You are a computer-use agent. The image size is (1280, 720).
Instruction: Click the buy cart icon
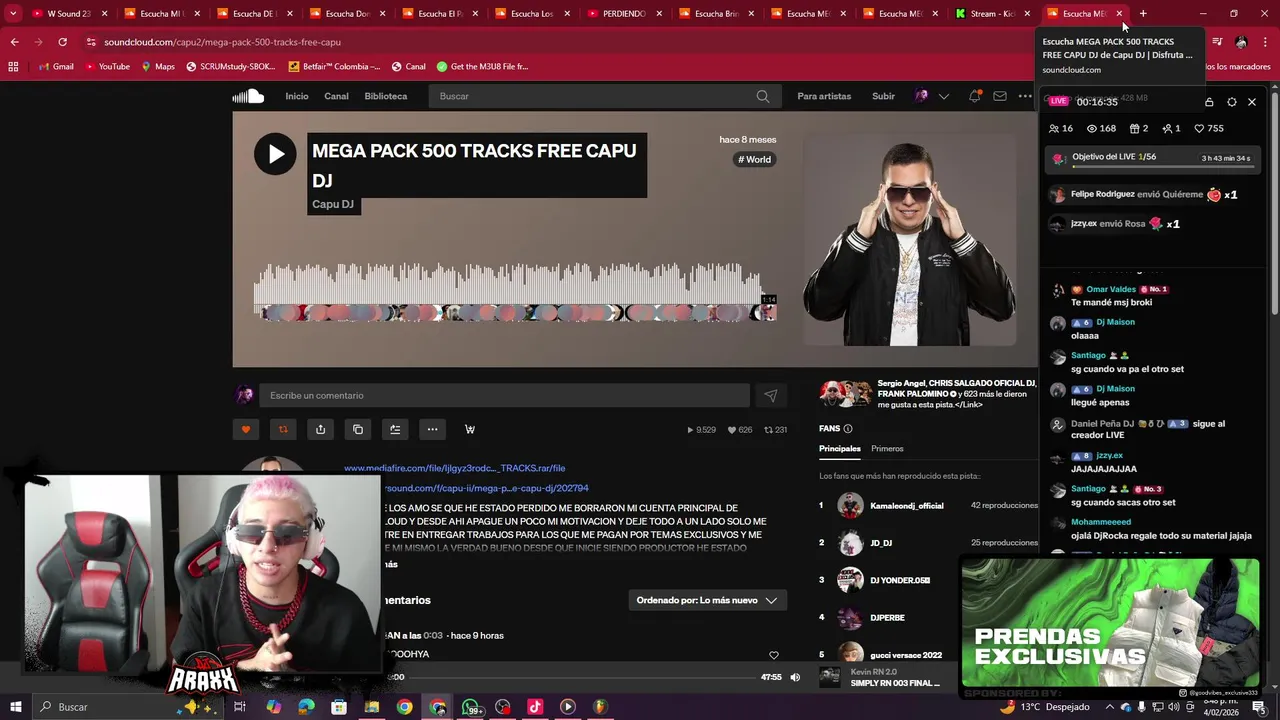pyautogui.click(x=470, y=429)
